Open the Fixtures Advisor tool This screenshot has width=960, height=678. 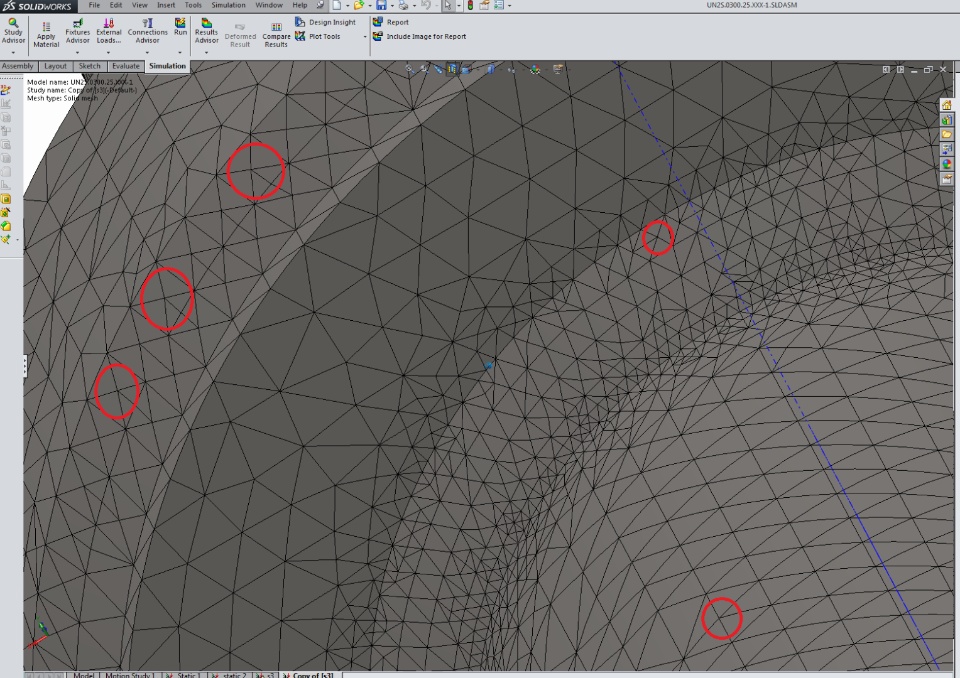[78, 31]
